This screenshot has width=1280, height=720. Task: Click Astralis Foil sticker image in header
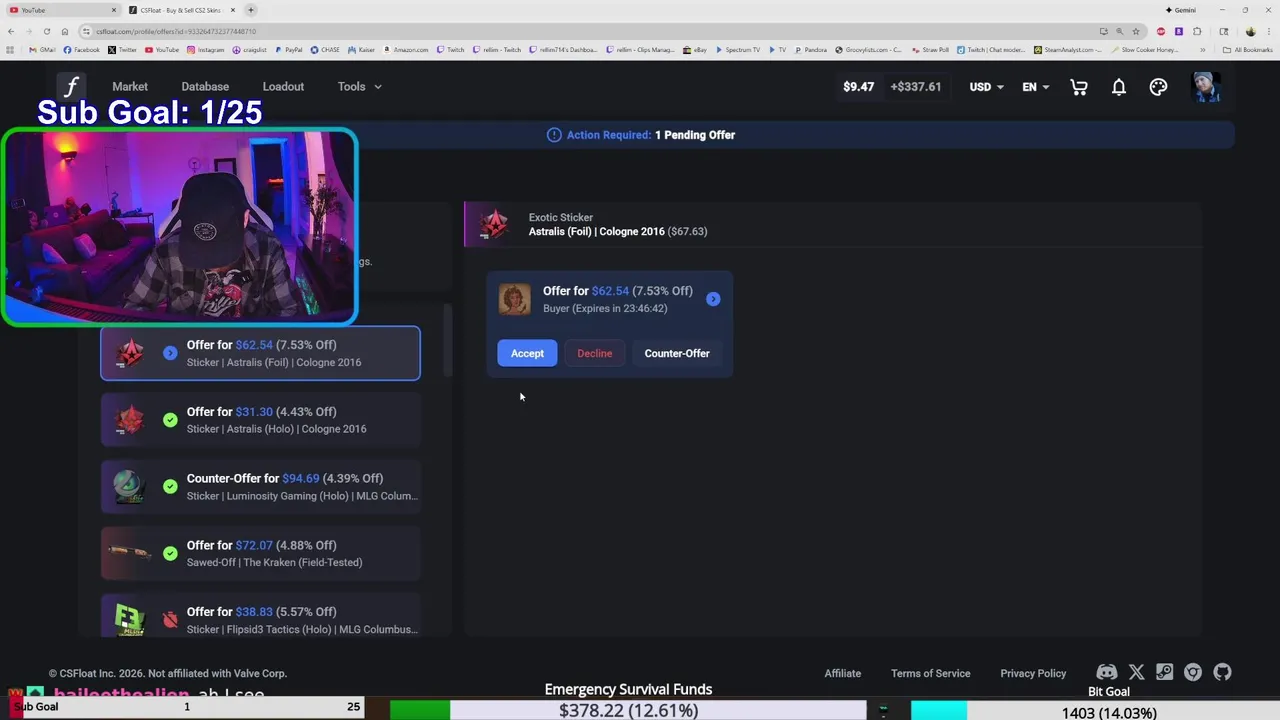coord(493,224)
